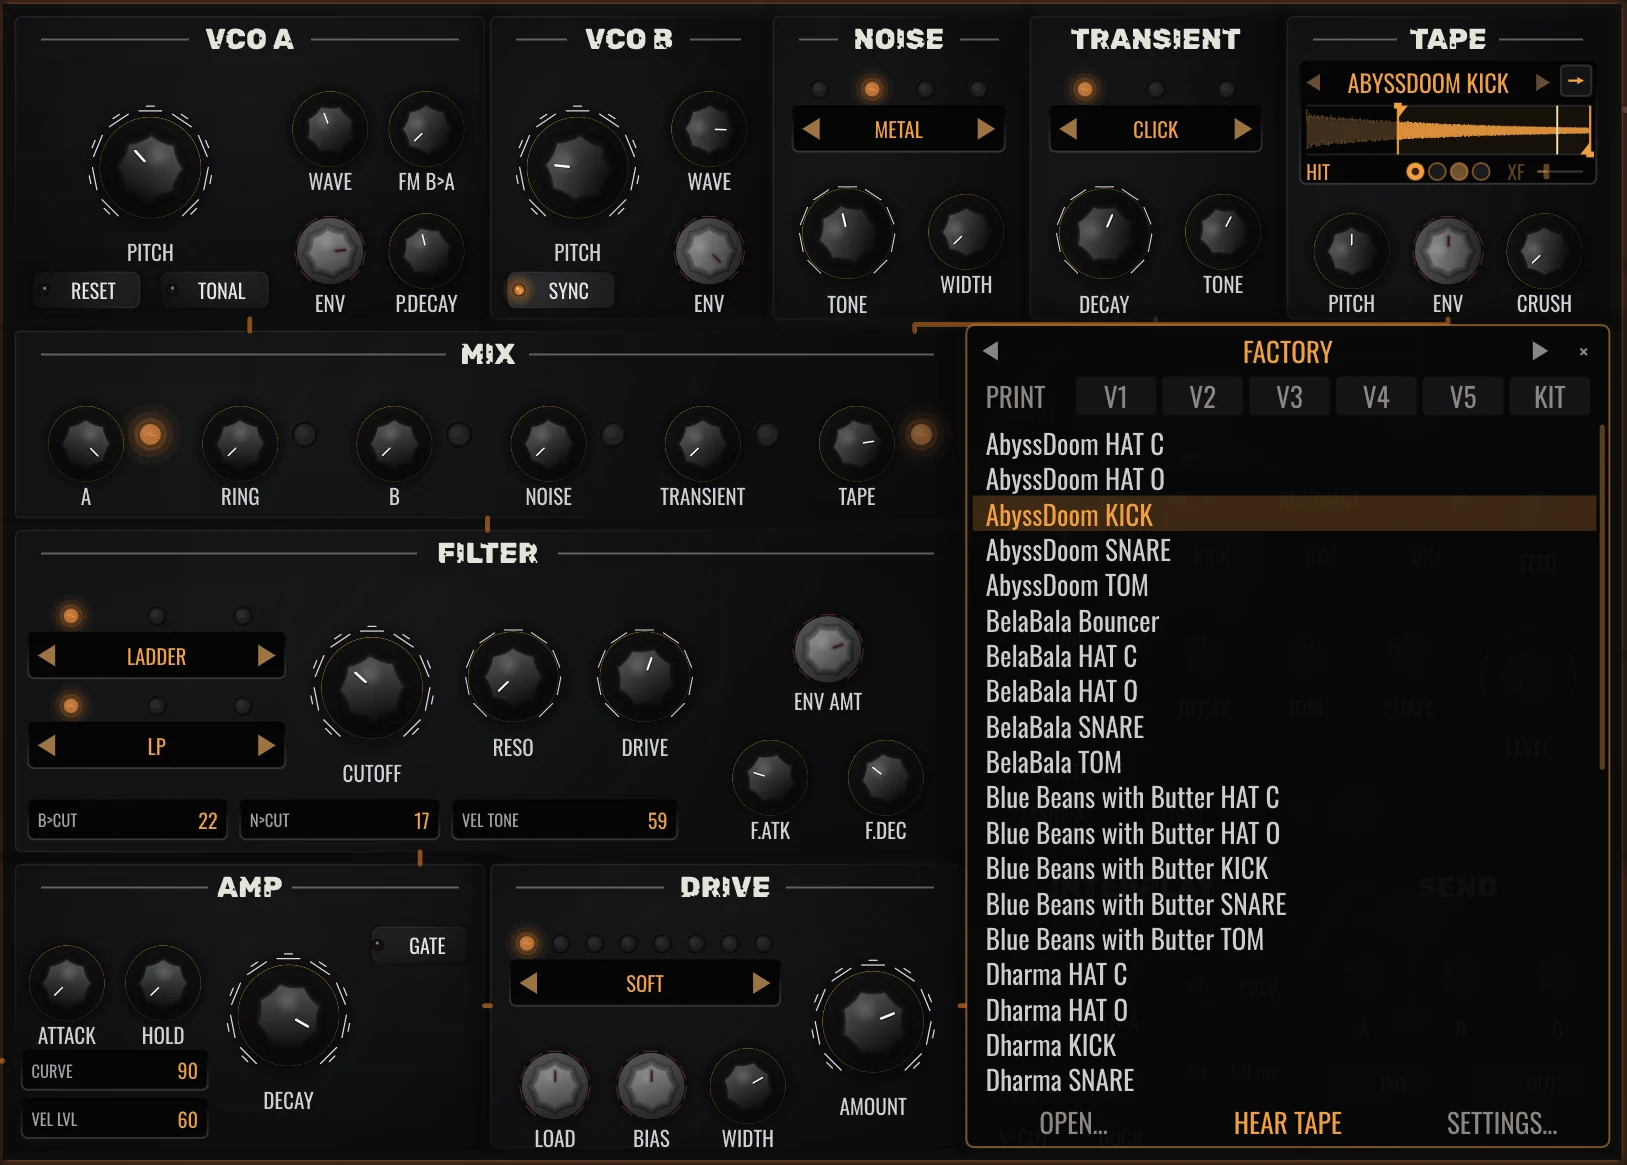Toggle VCO A RESET switch

[x=86, y=291]
